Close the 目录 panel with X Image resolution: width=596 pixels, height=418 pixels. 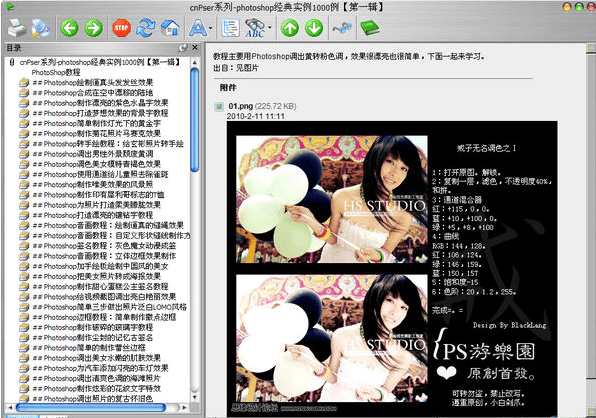tap(195, 48)
